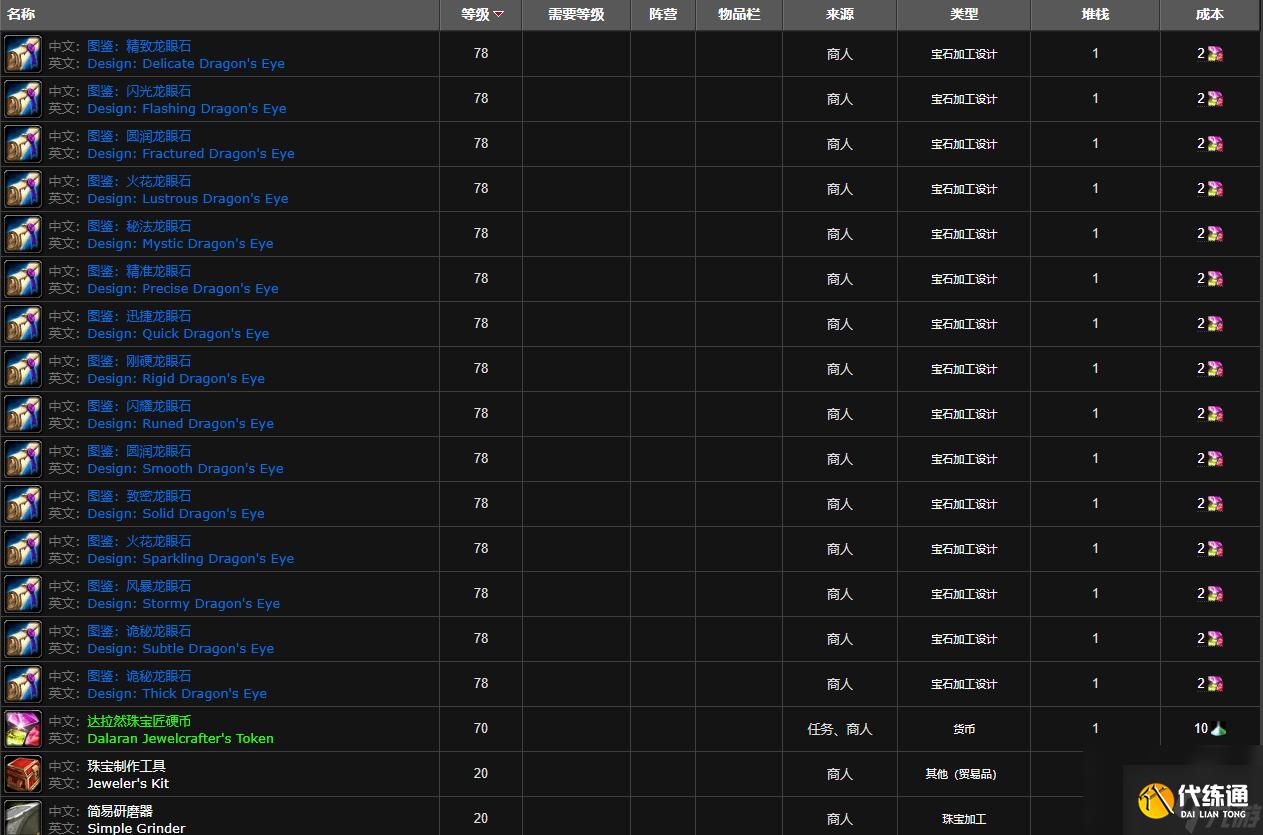Sort the table by the 名称 column header
The height and width of the screenshot is (835, 1263).
(220, 15)
